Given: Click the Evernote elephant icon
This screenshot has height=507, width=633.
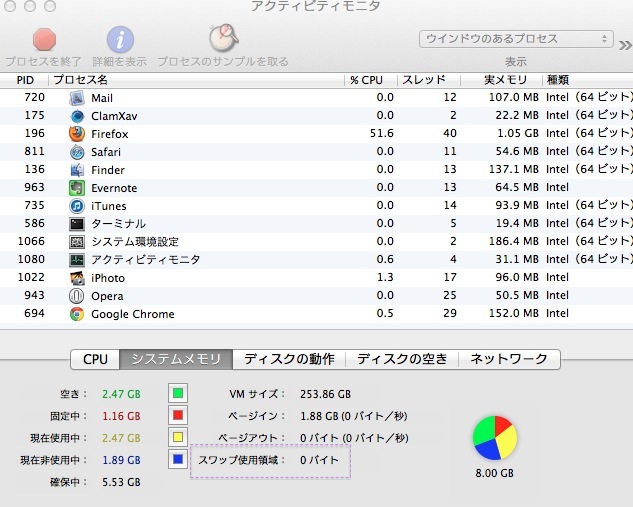Looking at the screenshot, I should click(78, 188).
